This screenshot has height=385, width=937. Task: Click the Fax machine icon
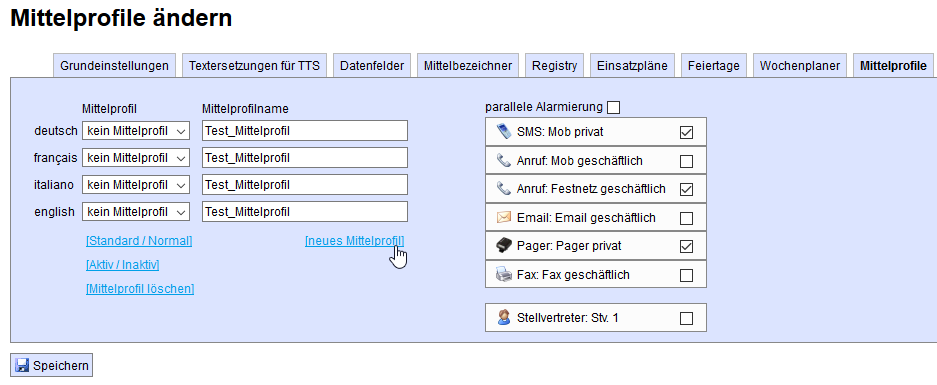click(x=504, y=274)
